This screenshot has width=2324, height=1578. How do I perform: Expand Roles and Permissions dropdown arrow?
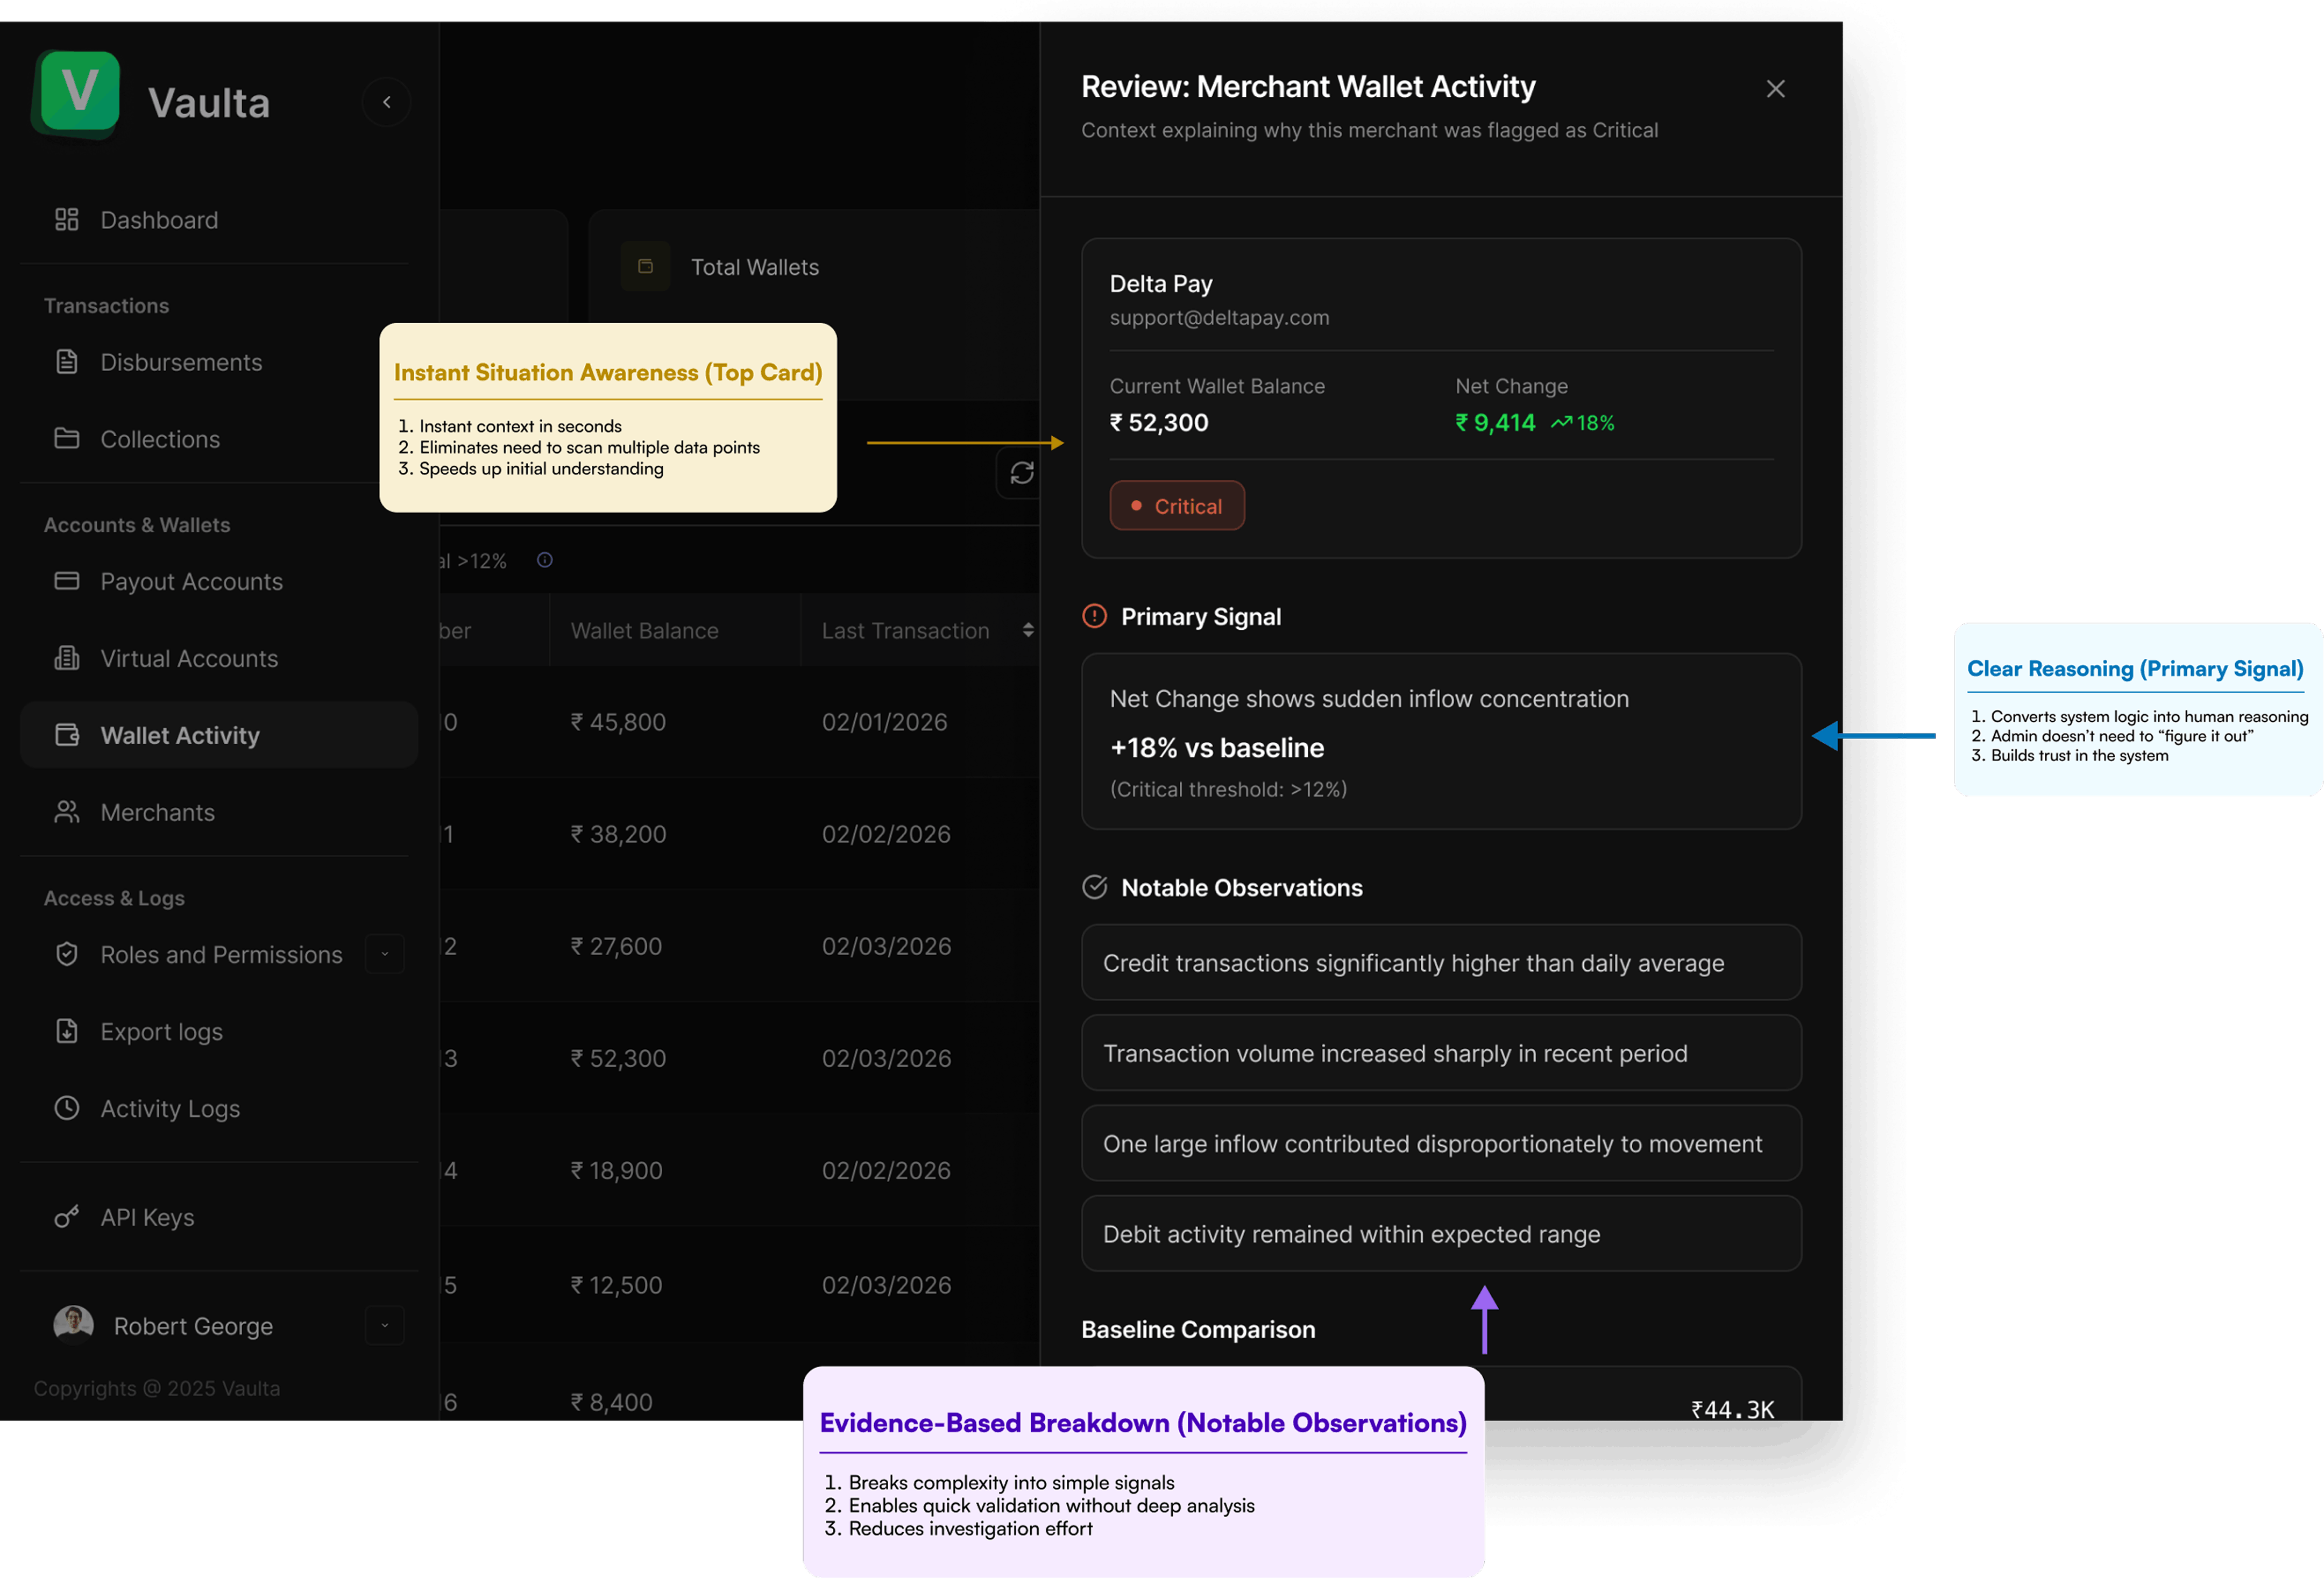(385, 954)
